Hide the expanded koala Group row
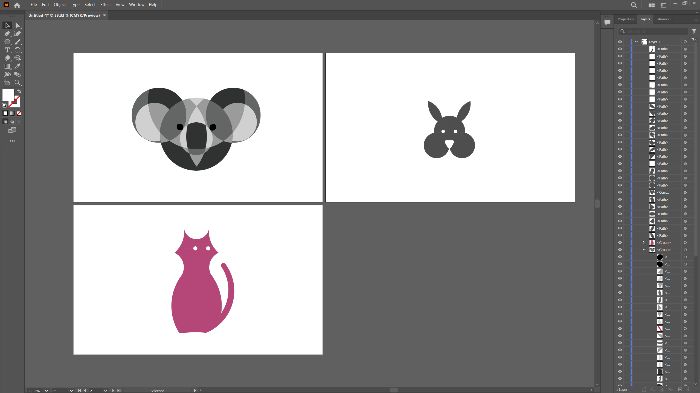The height and width of the screenshot is (393, 700). point(620,250)
